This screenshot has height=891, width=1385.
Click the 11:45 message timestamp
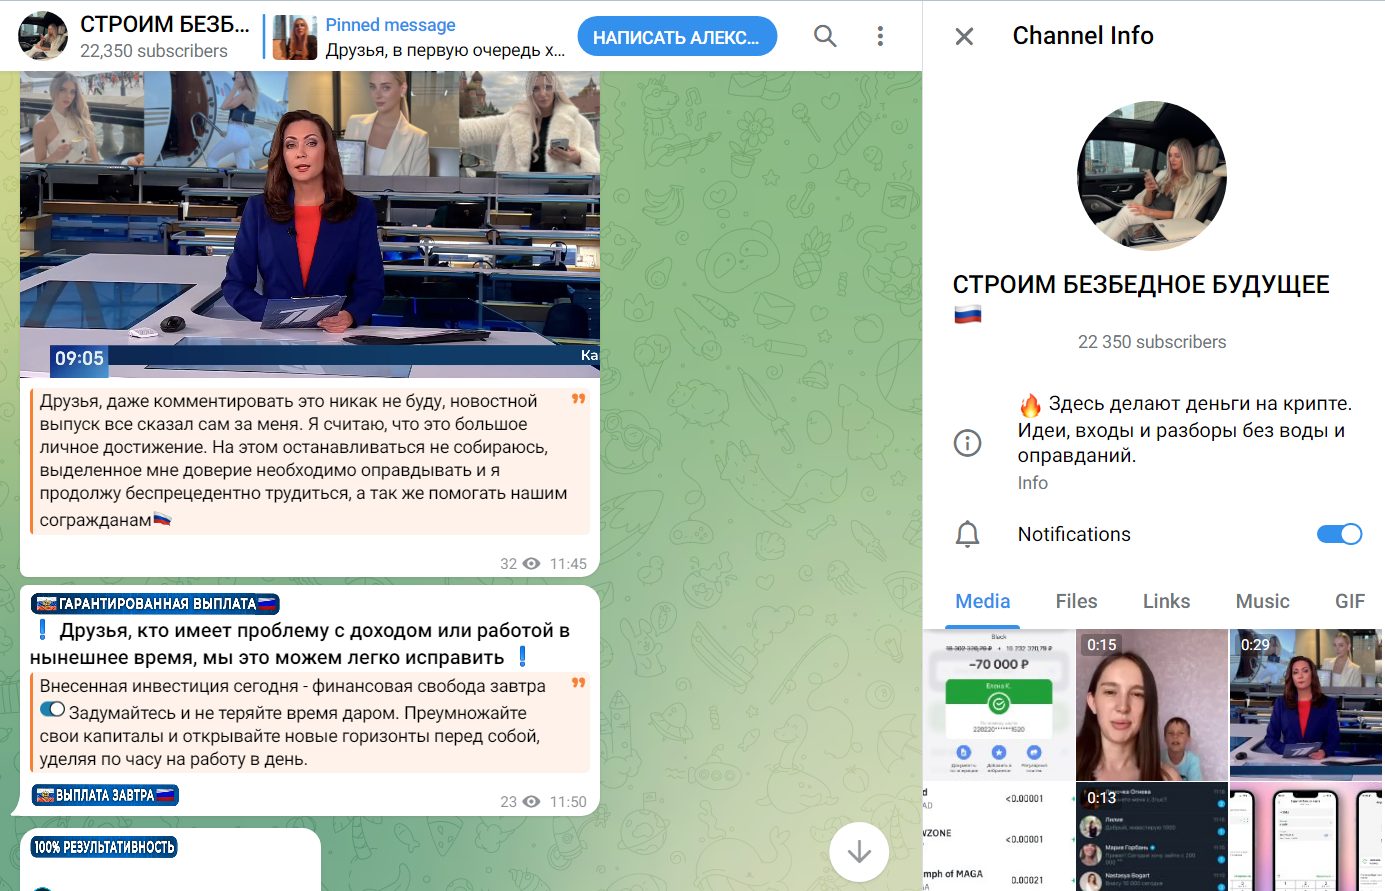[x=568, y=564]
